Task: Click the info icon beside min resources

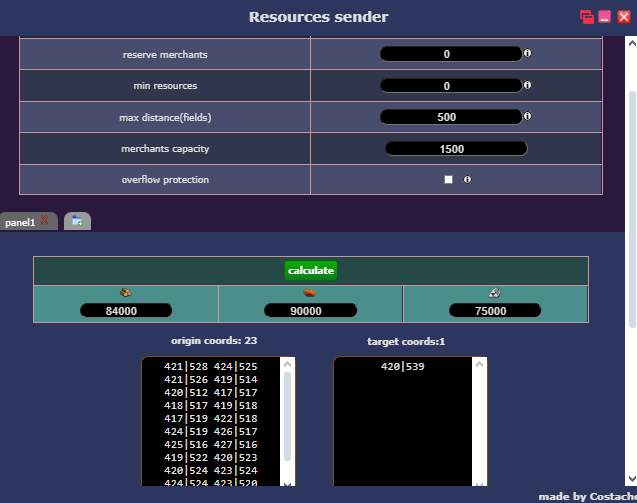Action: (527, 85)
